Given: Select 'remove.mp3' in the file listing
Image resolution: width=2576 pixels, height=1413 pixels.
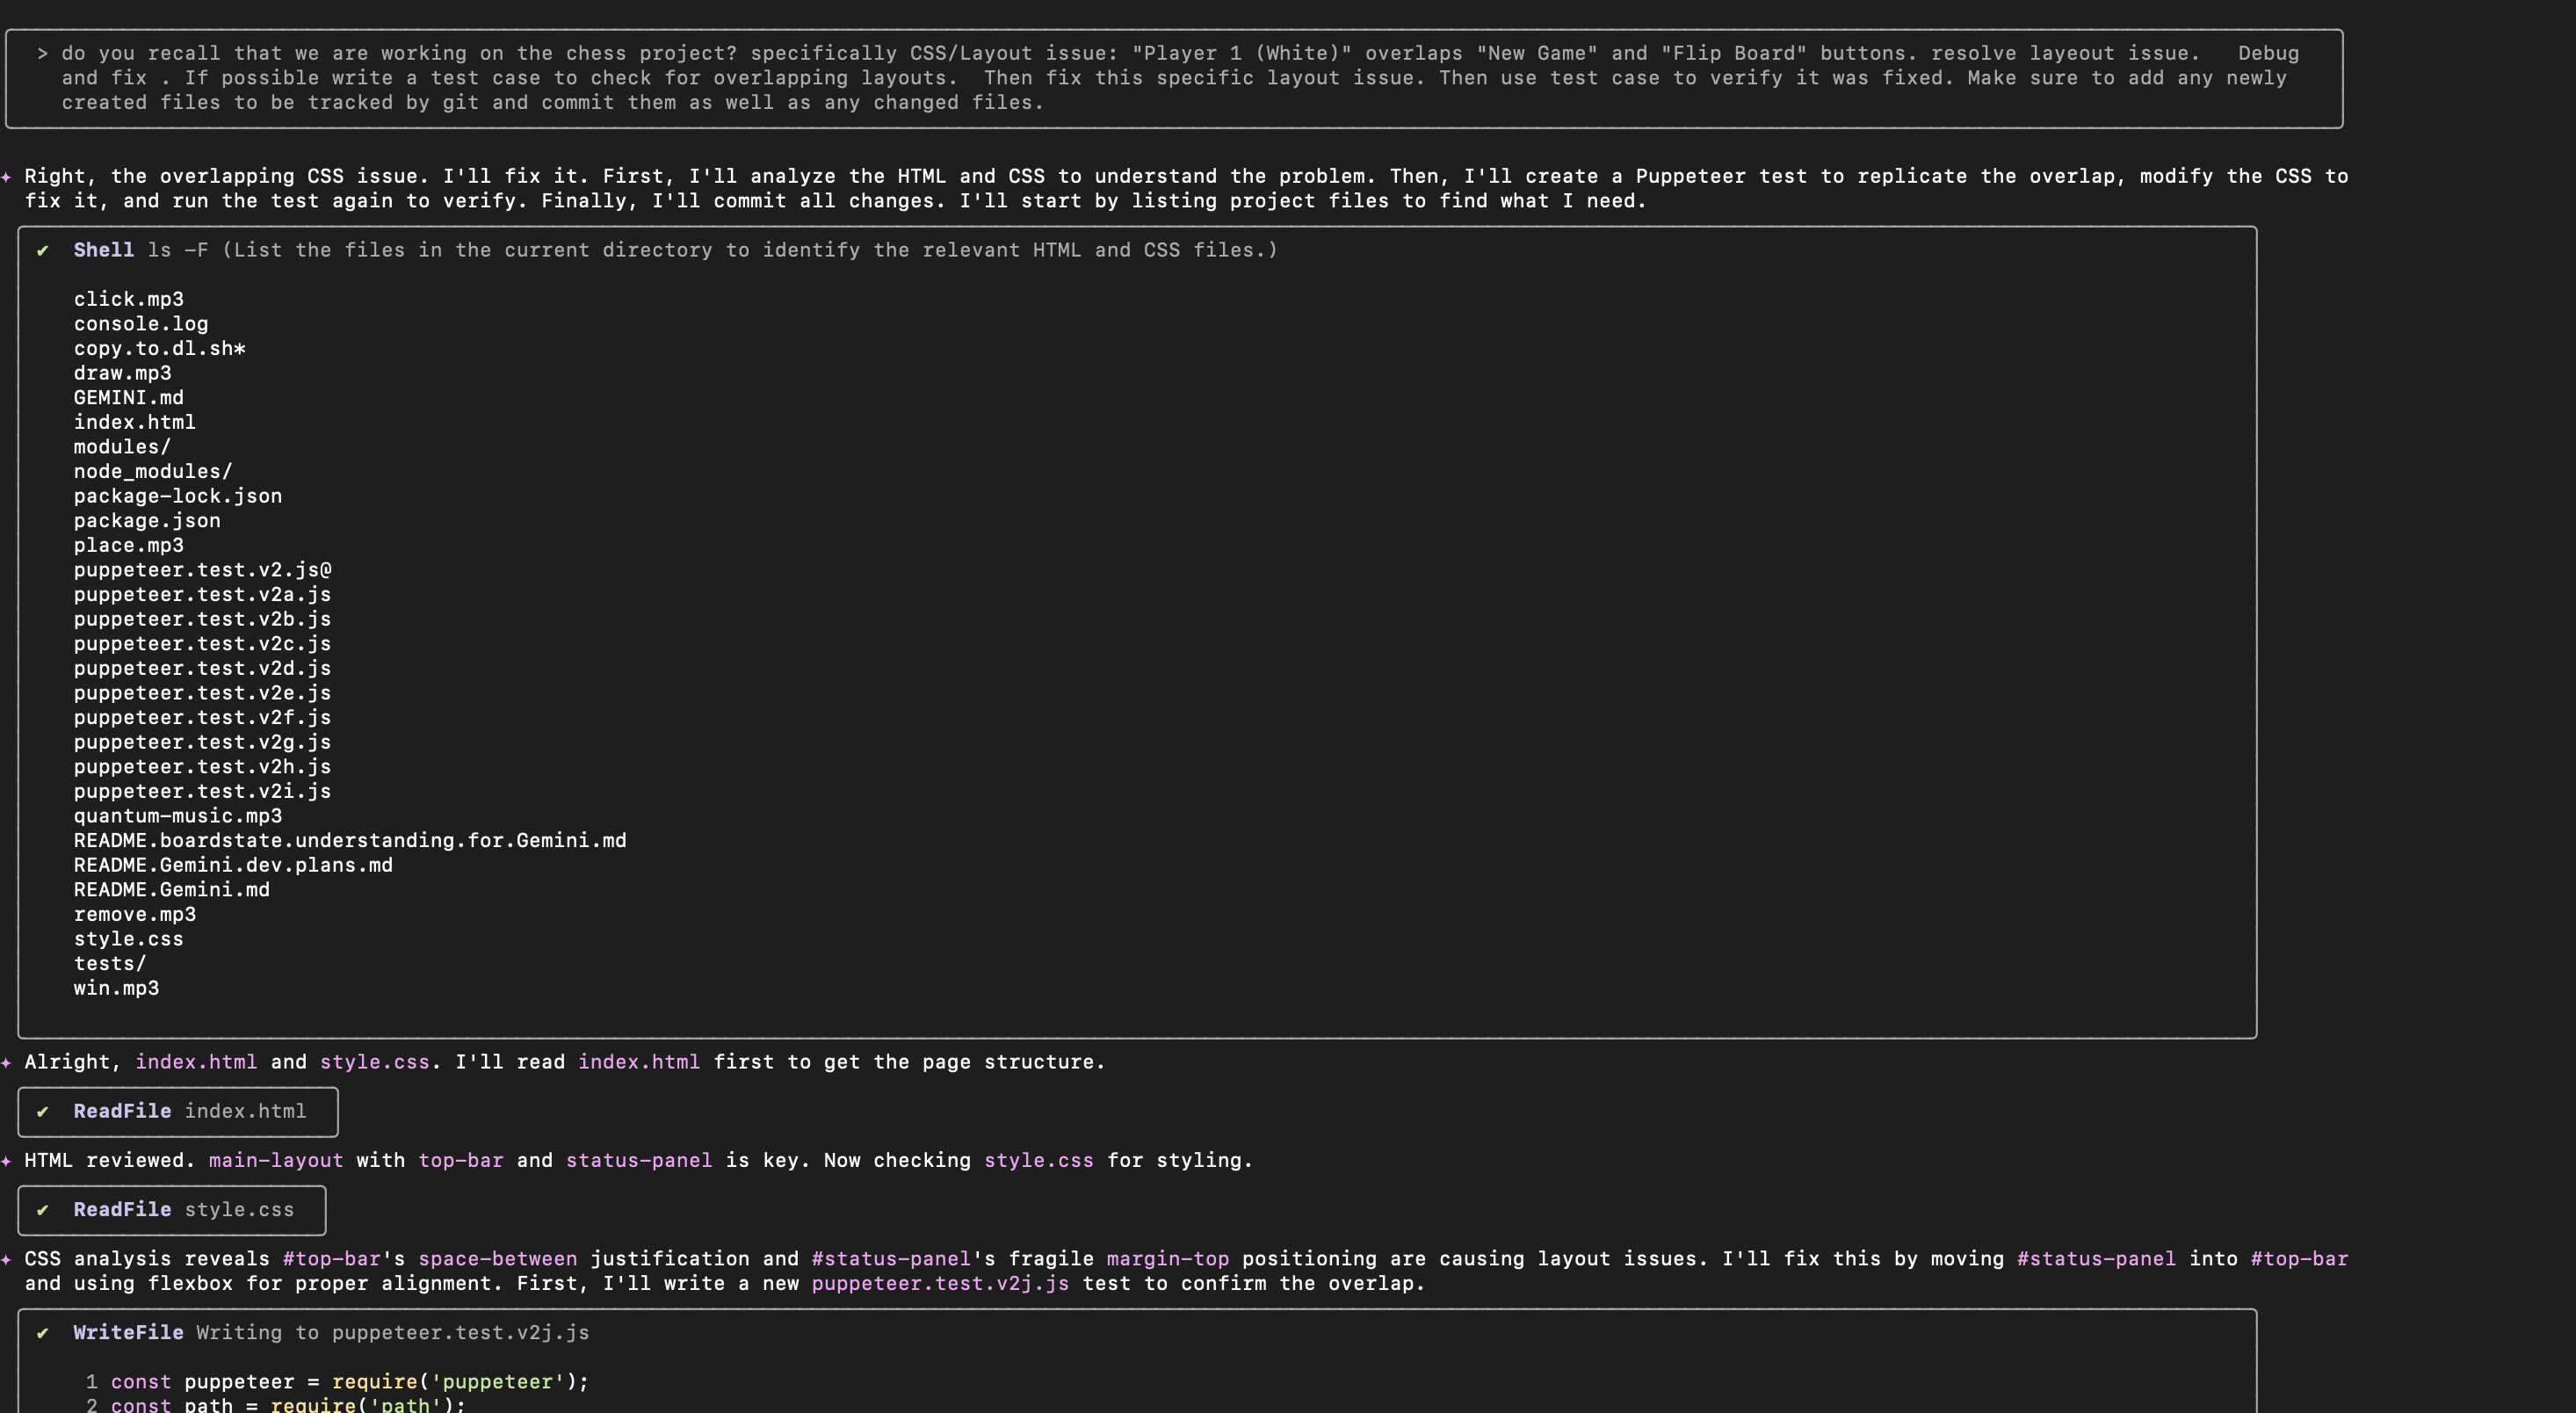Looking at the screenshot, I should [x=135, y=914].
